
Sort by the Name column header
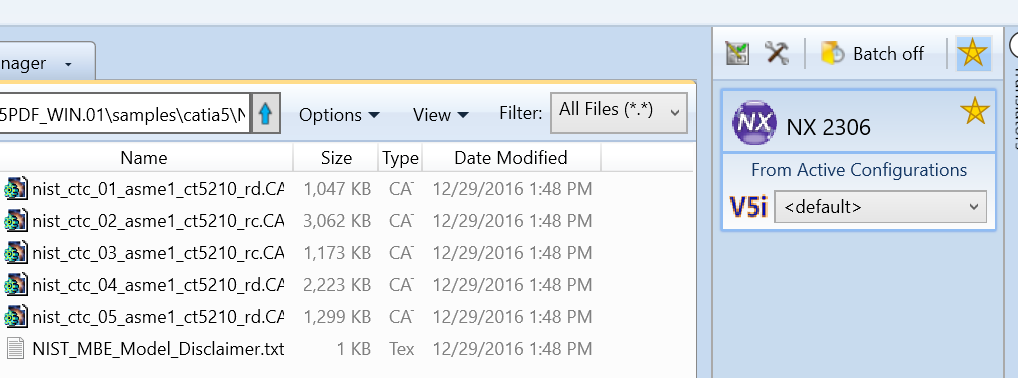[144, 158]
